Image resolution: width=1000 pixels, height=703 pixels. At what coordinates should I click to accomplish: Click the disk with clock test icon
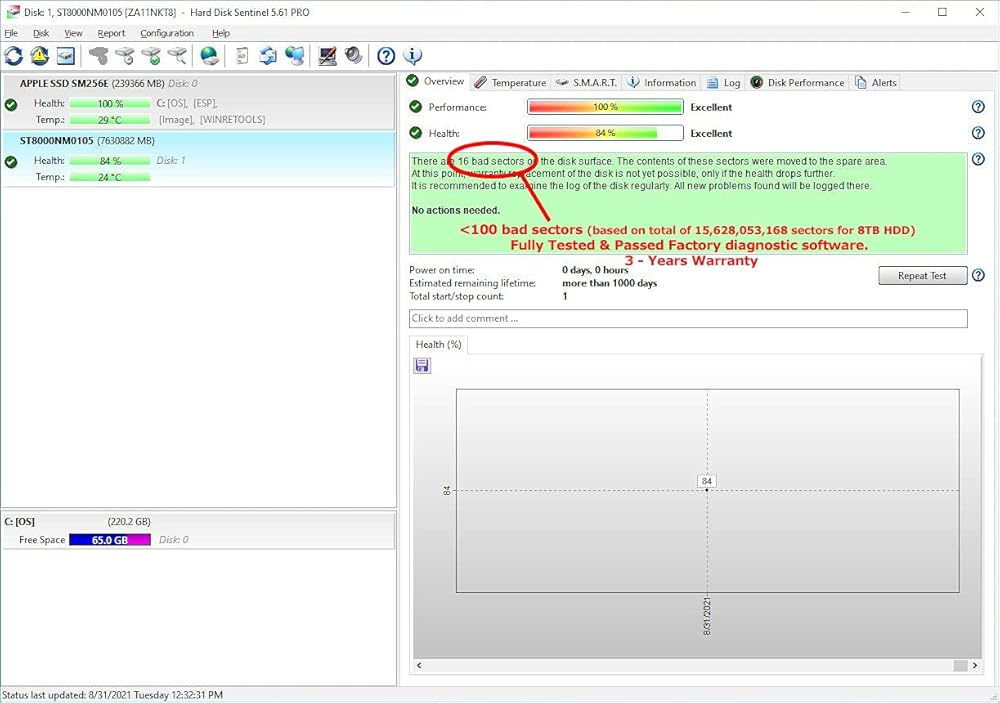124,56
